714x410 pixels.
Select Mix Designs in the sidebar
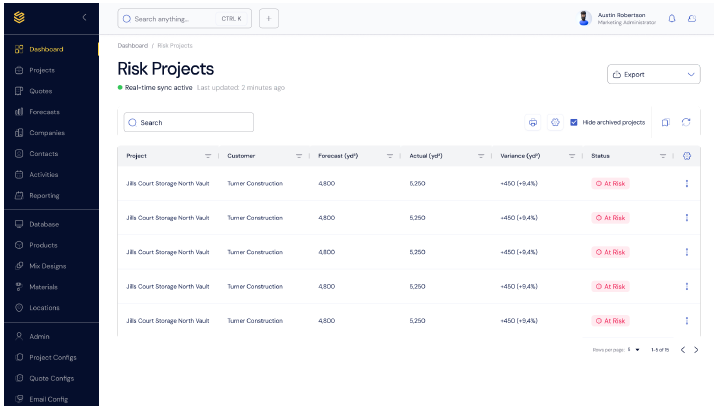pyautogui.click(x=47, y=266)
